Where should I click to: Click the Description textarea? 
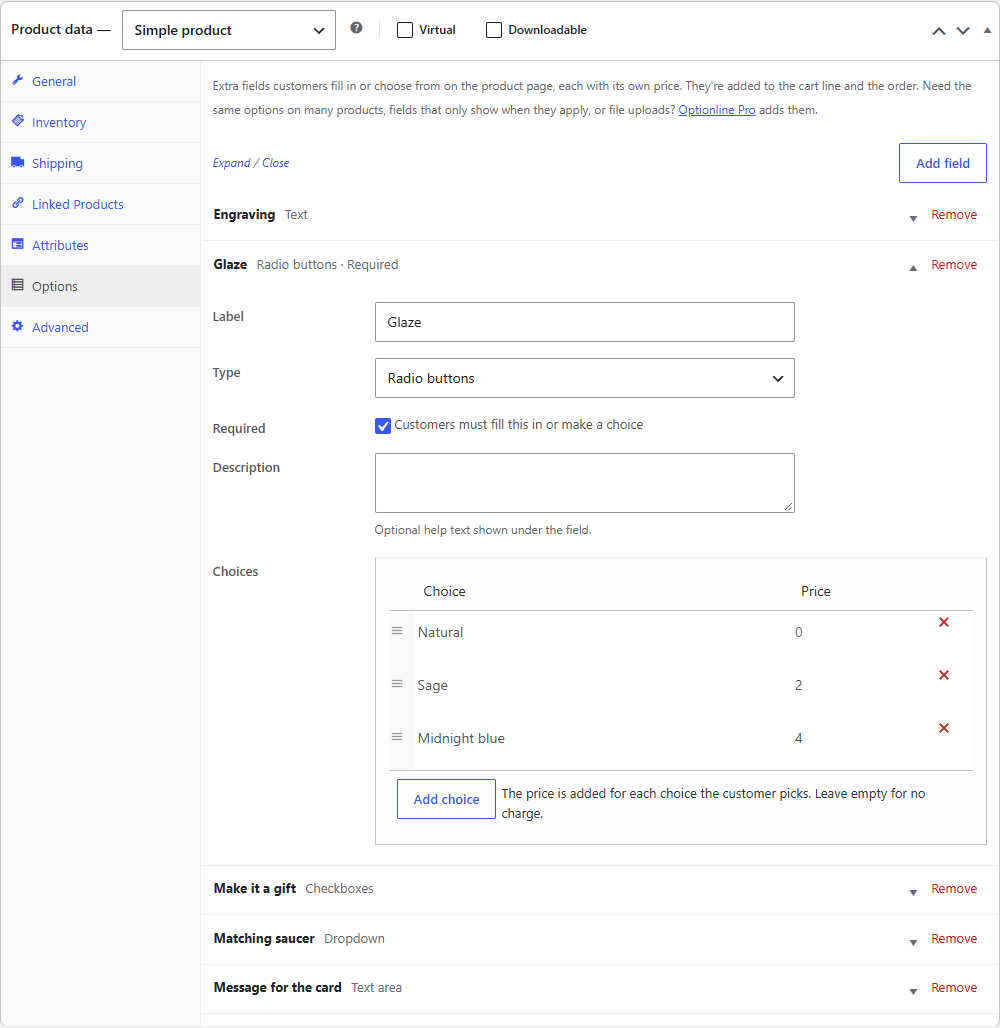click(585, 483)
